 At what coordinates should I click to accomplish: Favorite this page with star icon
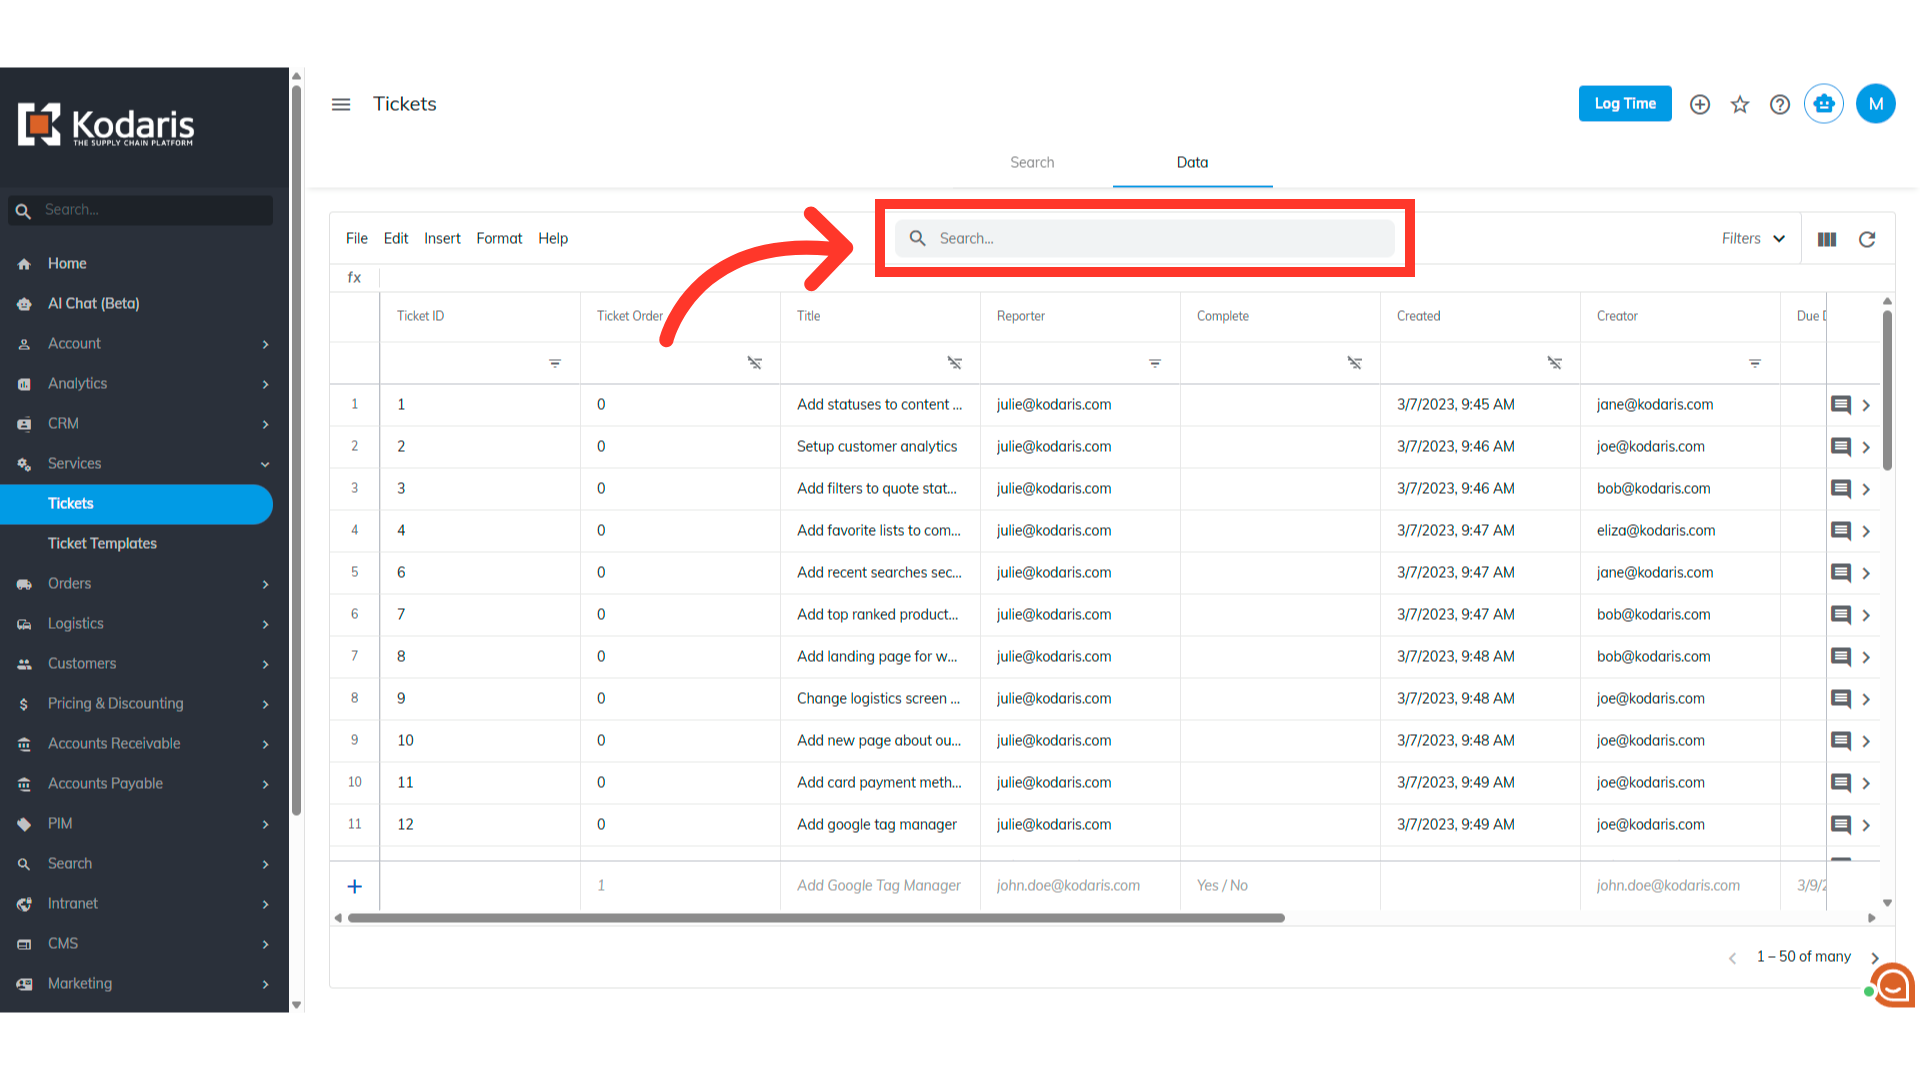(x=1740, y=104)
